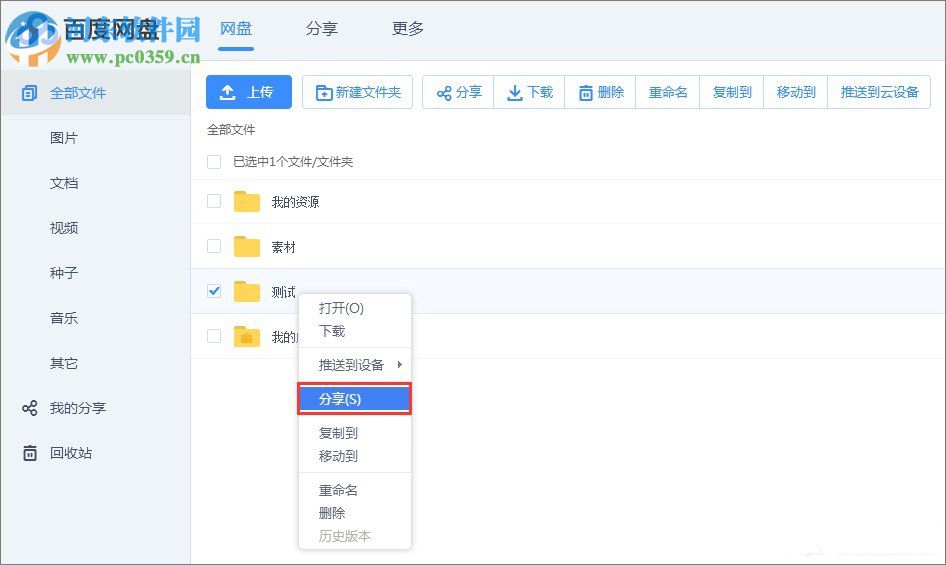The image size is (946, 565).
Task: Click the 素材 folder icon
Action: pos(247,246)
